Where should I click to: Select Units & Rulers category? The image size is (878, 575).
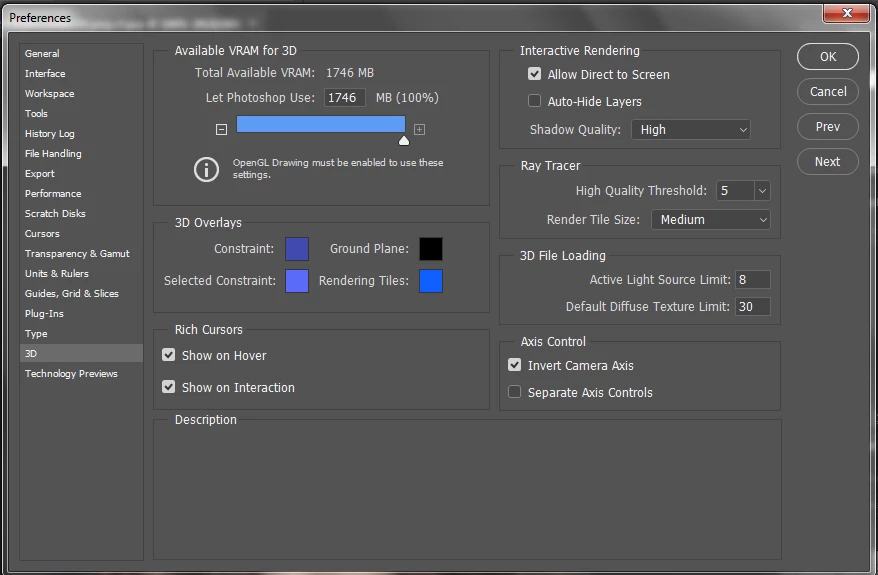(x=81, y=274)
